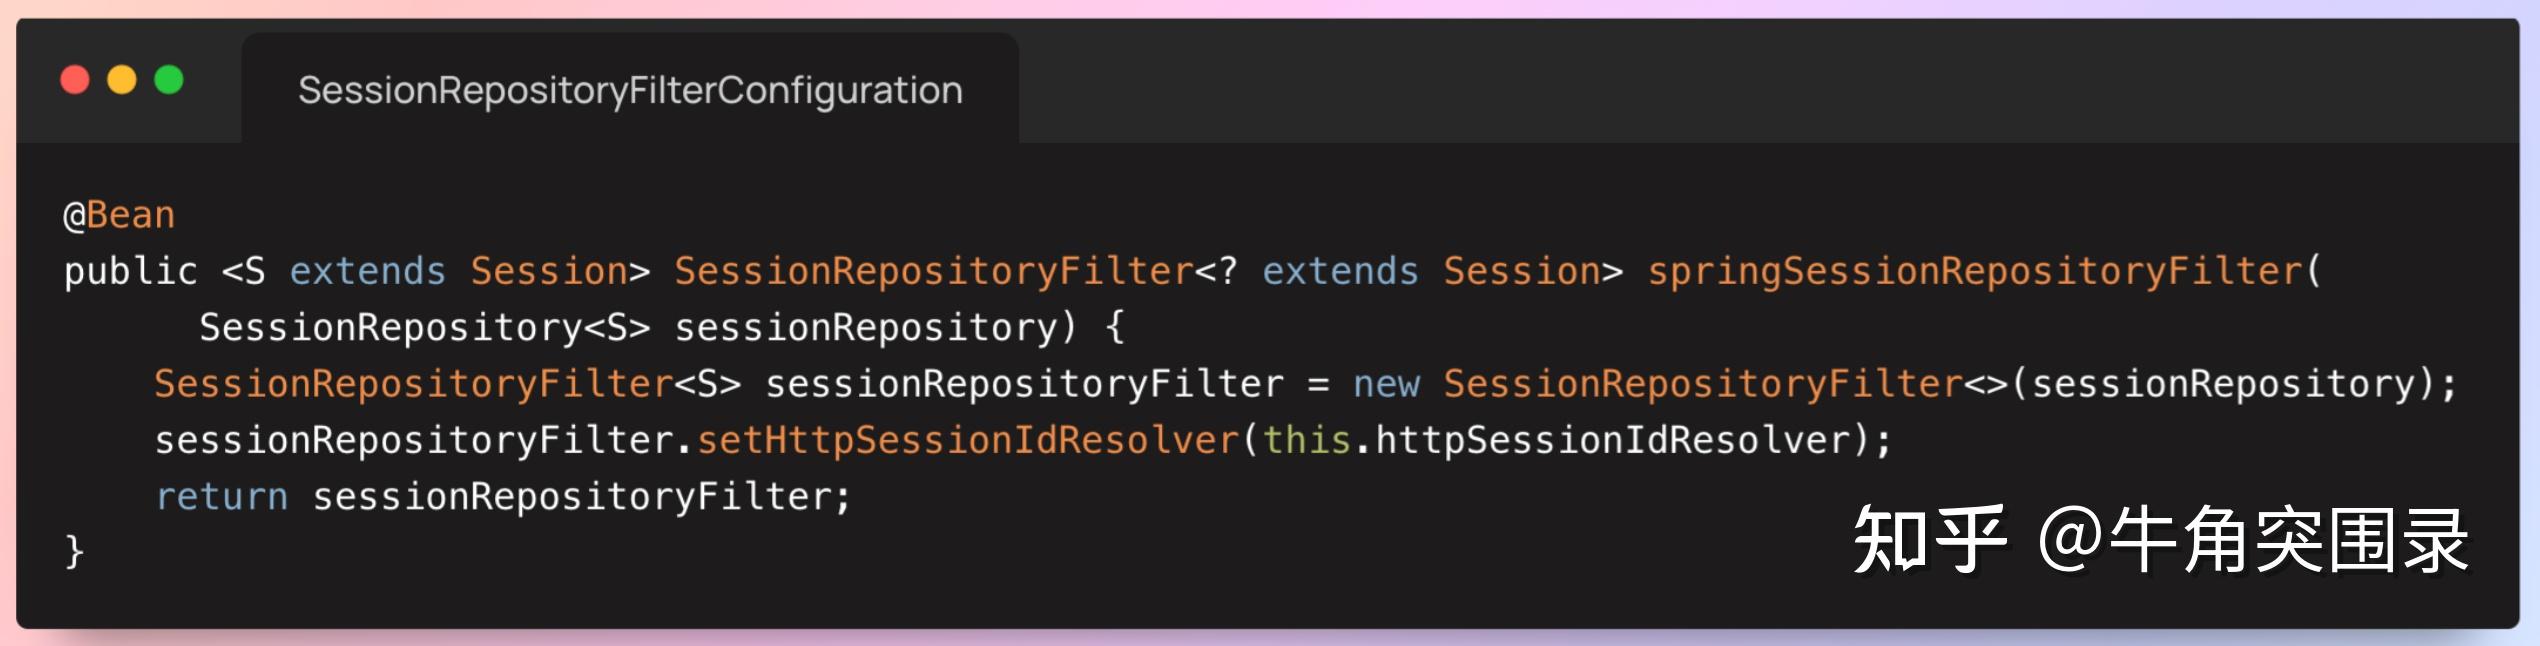Click sessionRepositoryFilter in return statement
2540x646 pixels.
[572, 496]
